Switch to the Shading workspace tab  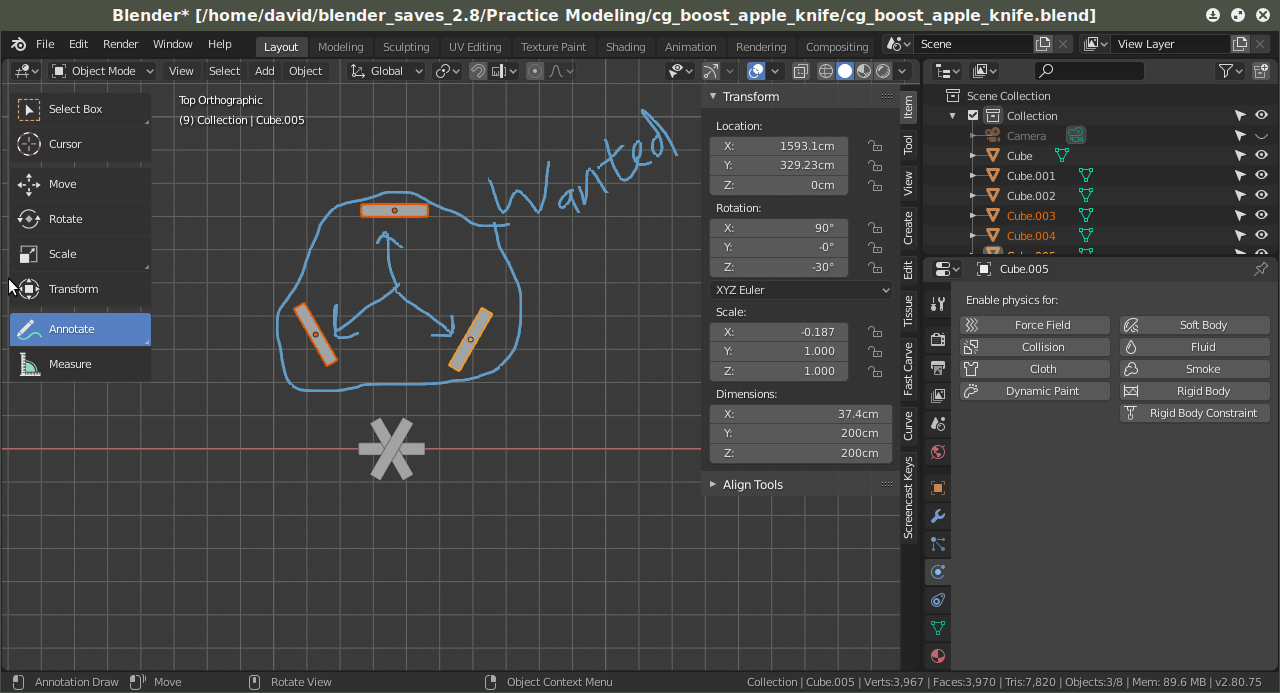(625, 46)
